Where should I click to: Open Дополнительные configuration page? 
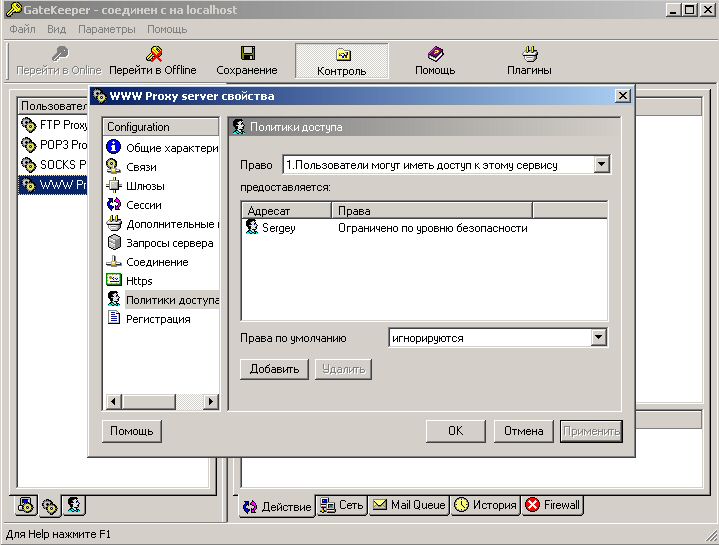tap(162, 224)
